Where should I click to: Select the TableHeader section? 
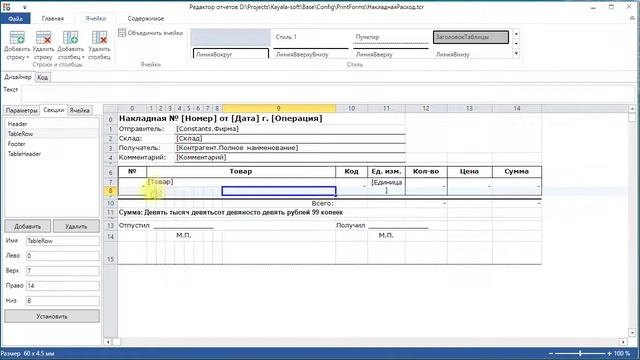coord(51,154)
